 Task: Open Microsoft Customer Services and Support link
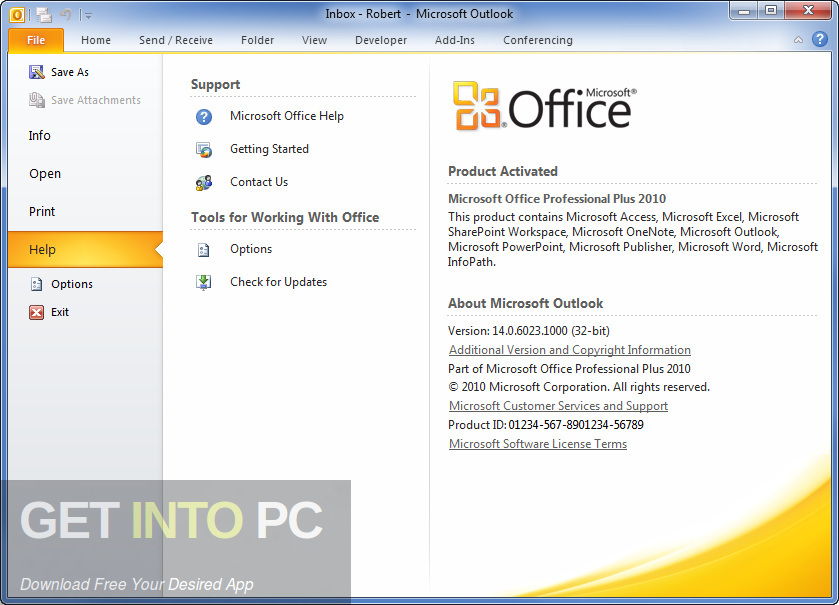tap(558, 406)
